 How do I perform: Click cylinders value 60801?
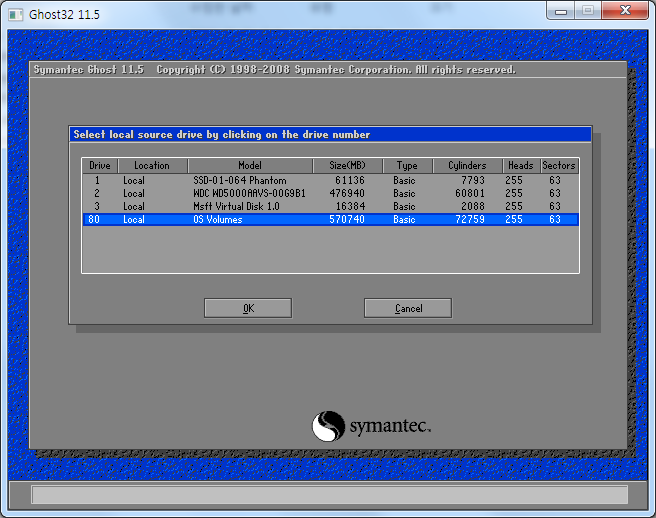(x=470, y=193)
